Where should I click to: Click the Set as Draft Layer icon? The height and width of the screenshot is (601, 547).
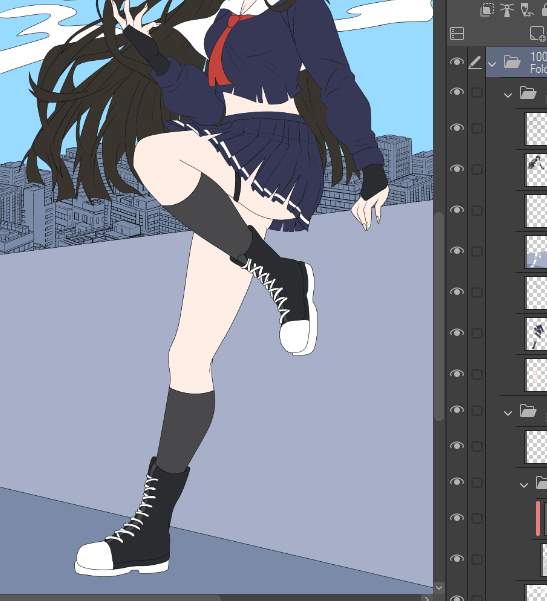point(527,10)
